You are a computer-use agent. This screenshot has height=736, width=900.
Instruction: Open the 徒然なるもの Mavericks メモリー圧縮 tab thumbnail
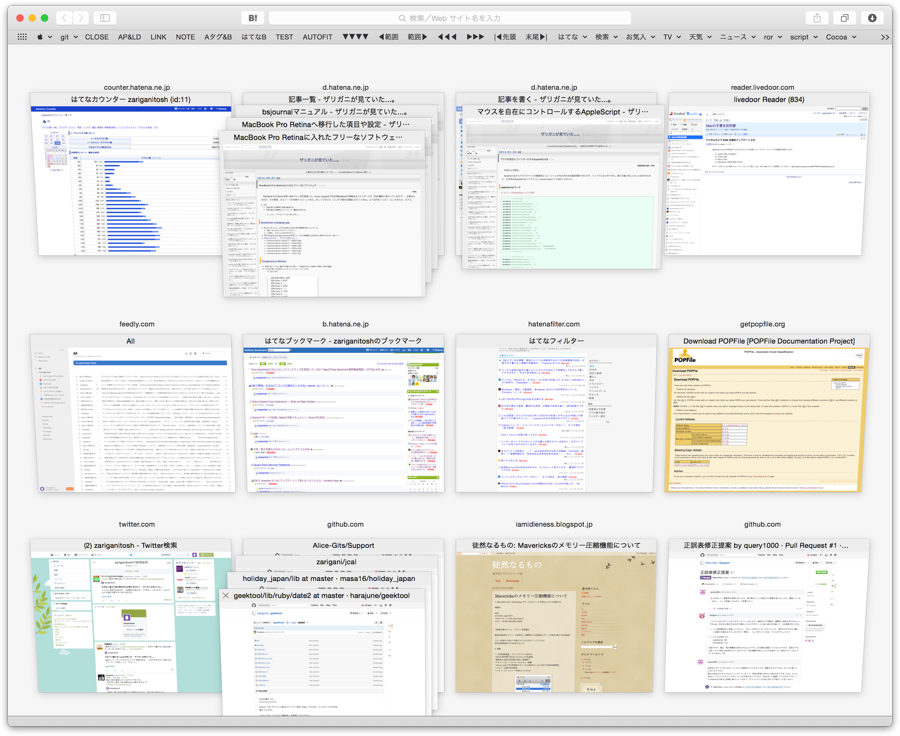[x=556, y=615]
